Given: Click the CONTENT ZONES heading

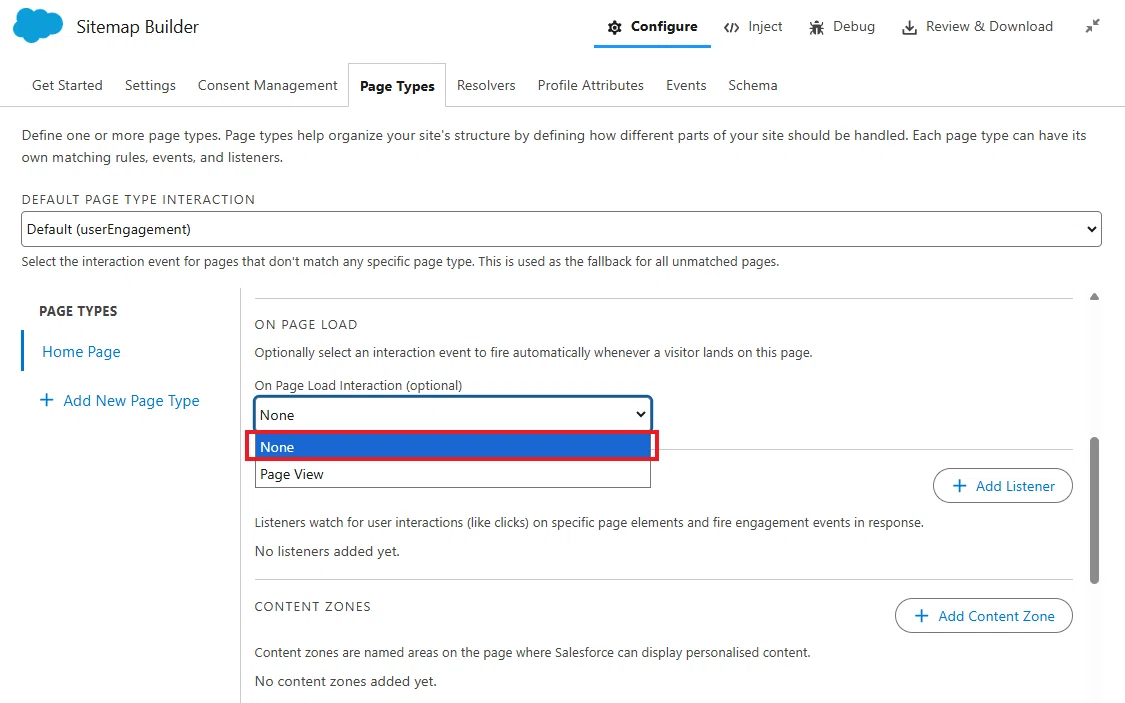Looking at the screenshot, I should pyautogui.click(x=313, y=607).
